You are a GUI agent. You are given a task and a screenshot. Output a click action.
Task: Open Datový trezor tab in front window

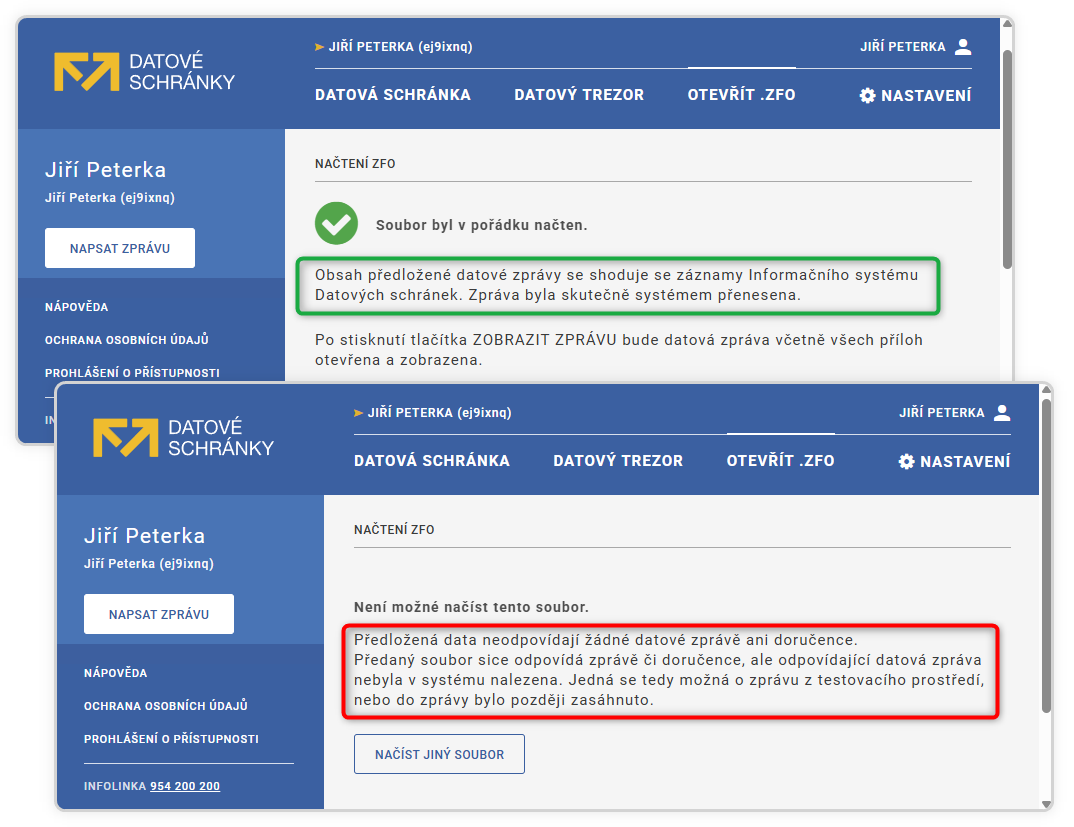point(618,460)
